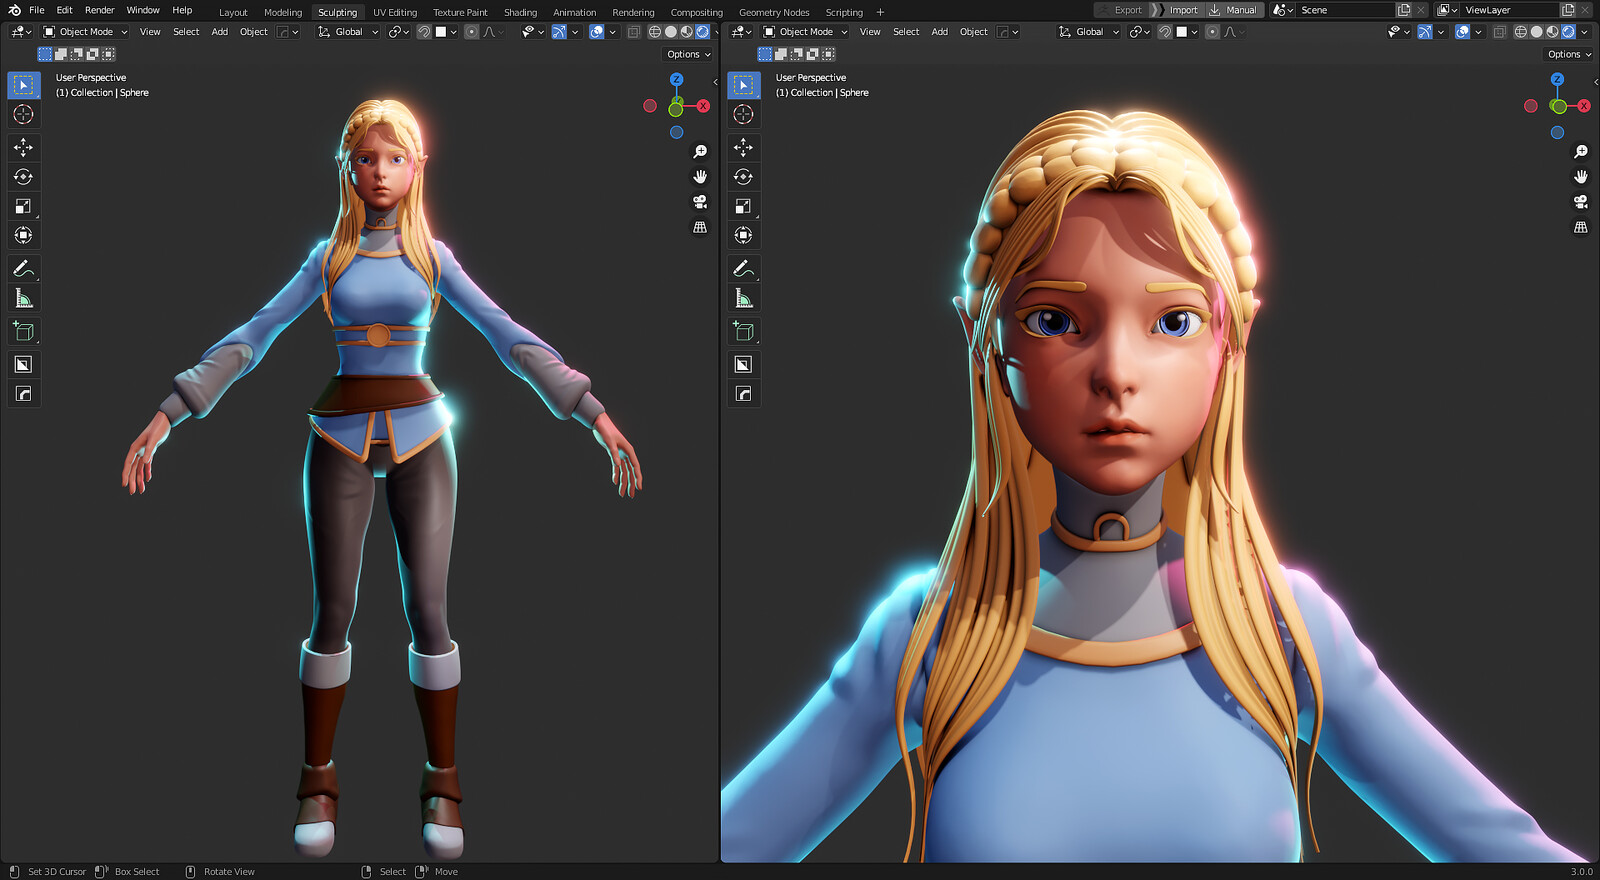Viewport: 1600px width, 880px height.
Task: Pick the Rotate tool in left viewport toolbar
Action: click(x=24, y=177)
